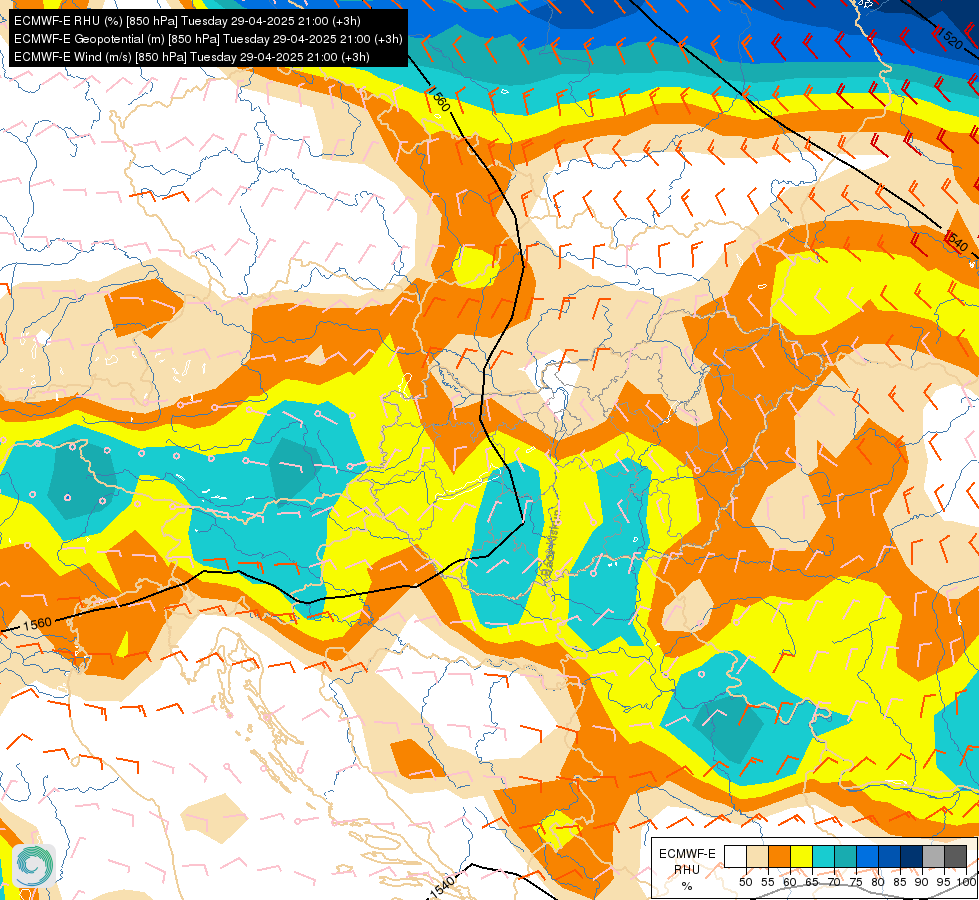
Task: Click the 1540 contour label at the bottom map edge
Action: 441,888
